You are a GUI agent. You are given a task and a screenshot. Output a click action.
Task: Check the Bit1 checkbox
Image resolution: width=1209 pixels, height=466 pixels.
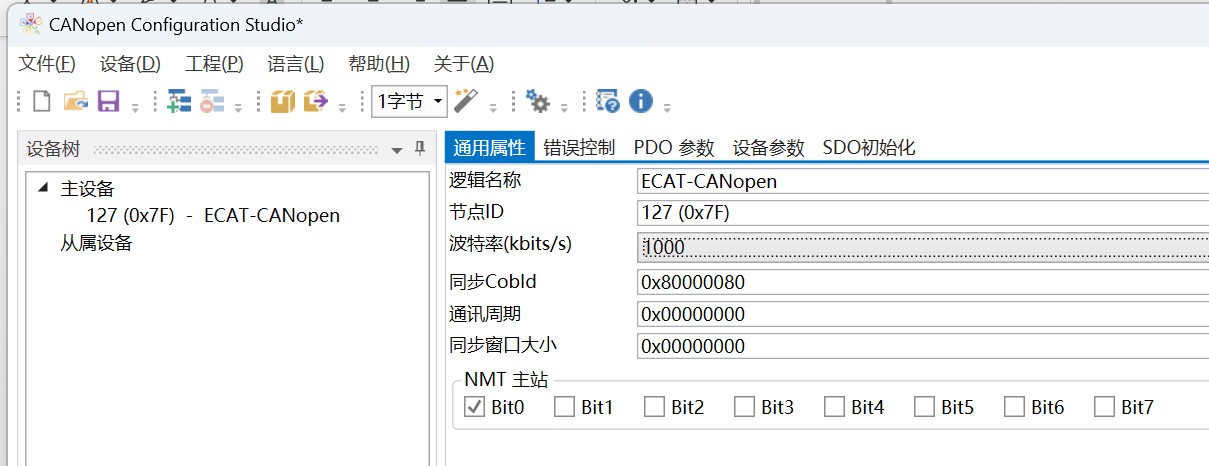(x=565, y=407)
